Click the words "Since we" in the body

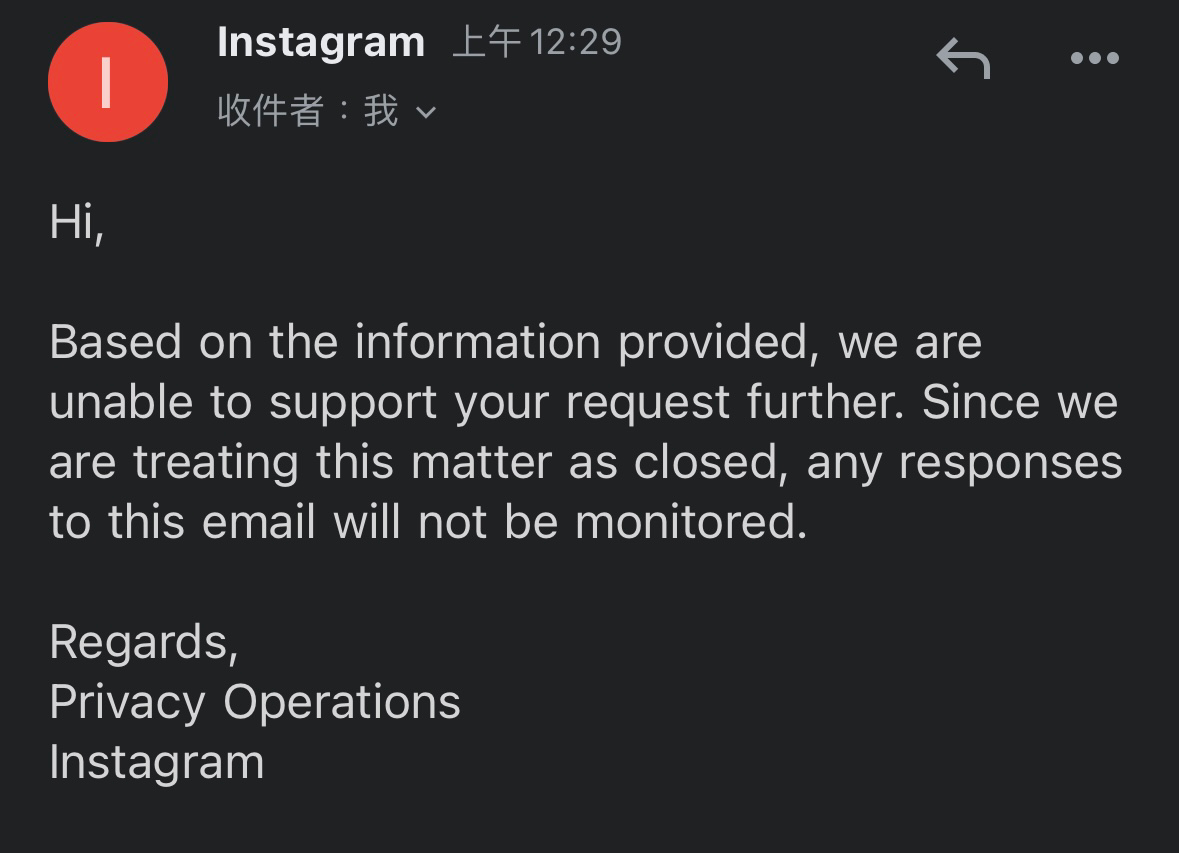(1020, 402)
